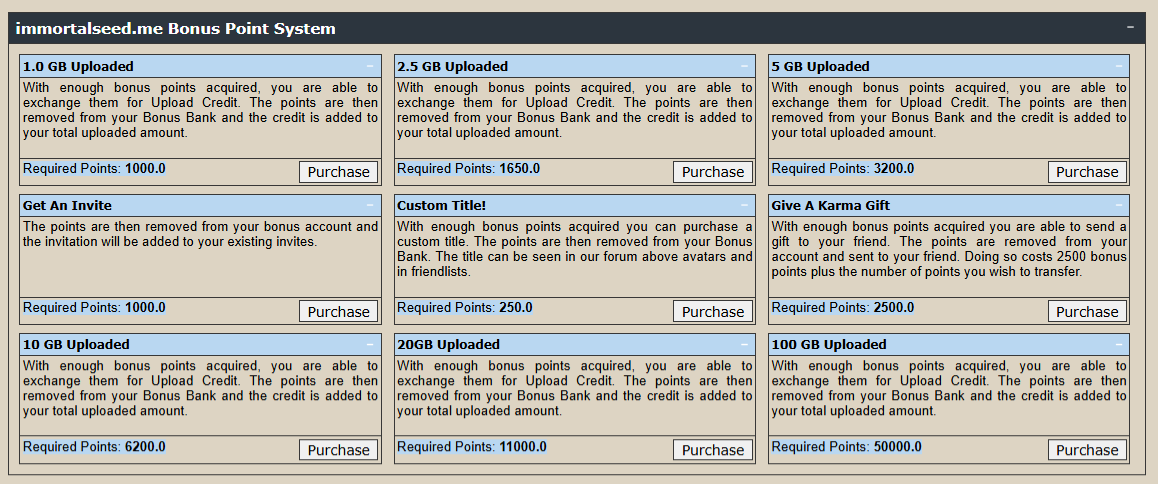Collapse the 2.5 GB Uploaded box

[x=744, y=66]
